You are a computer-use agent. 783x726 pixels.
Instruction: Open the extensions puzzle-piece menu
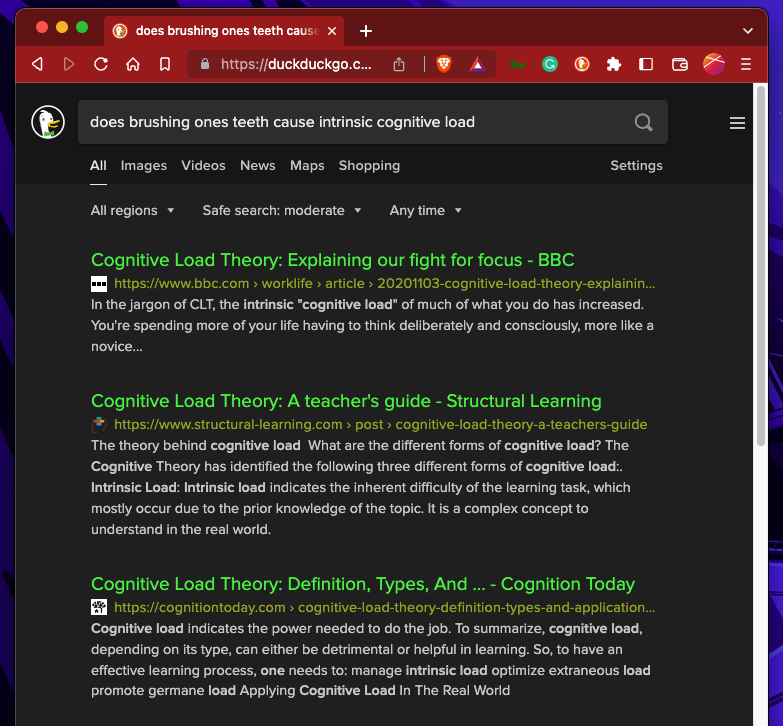tap(614, 64)
